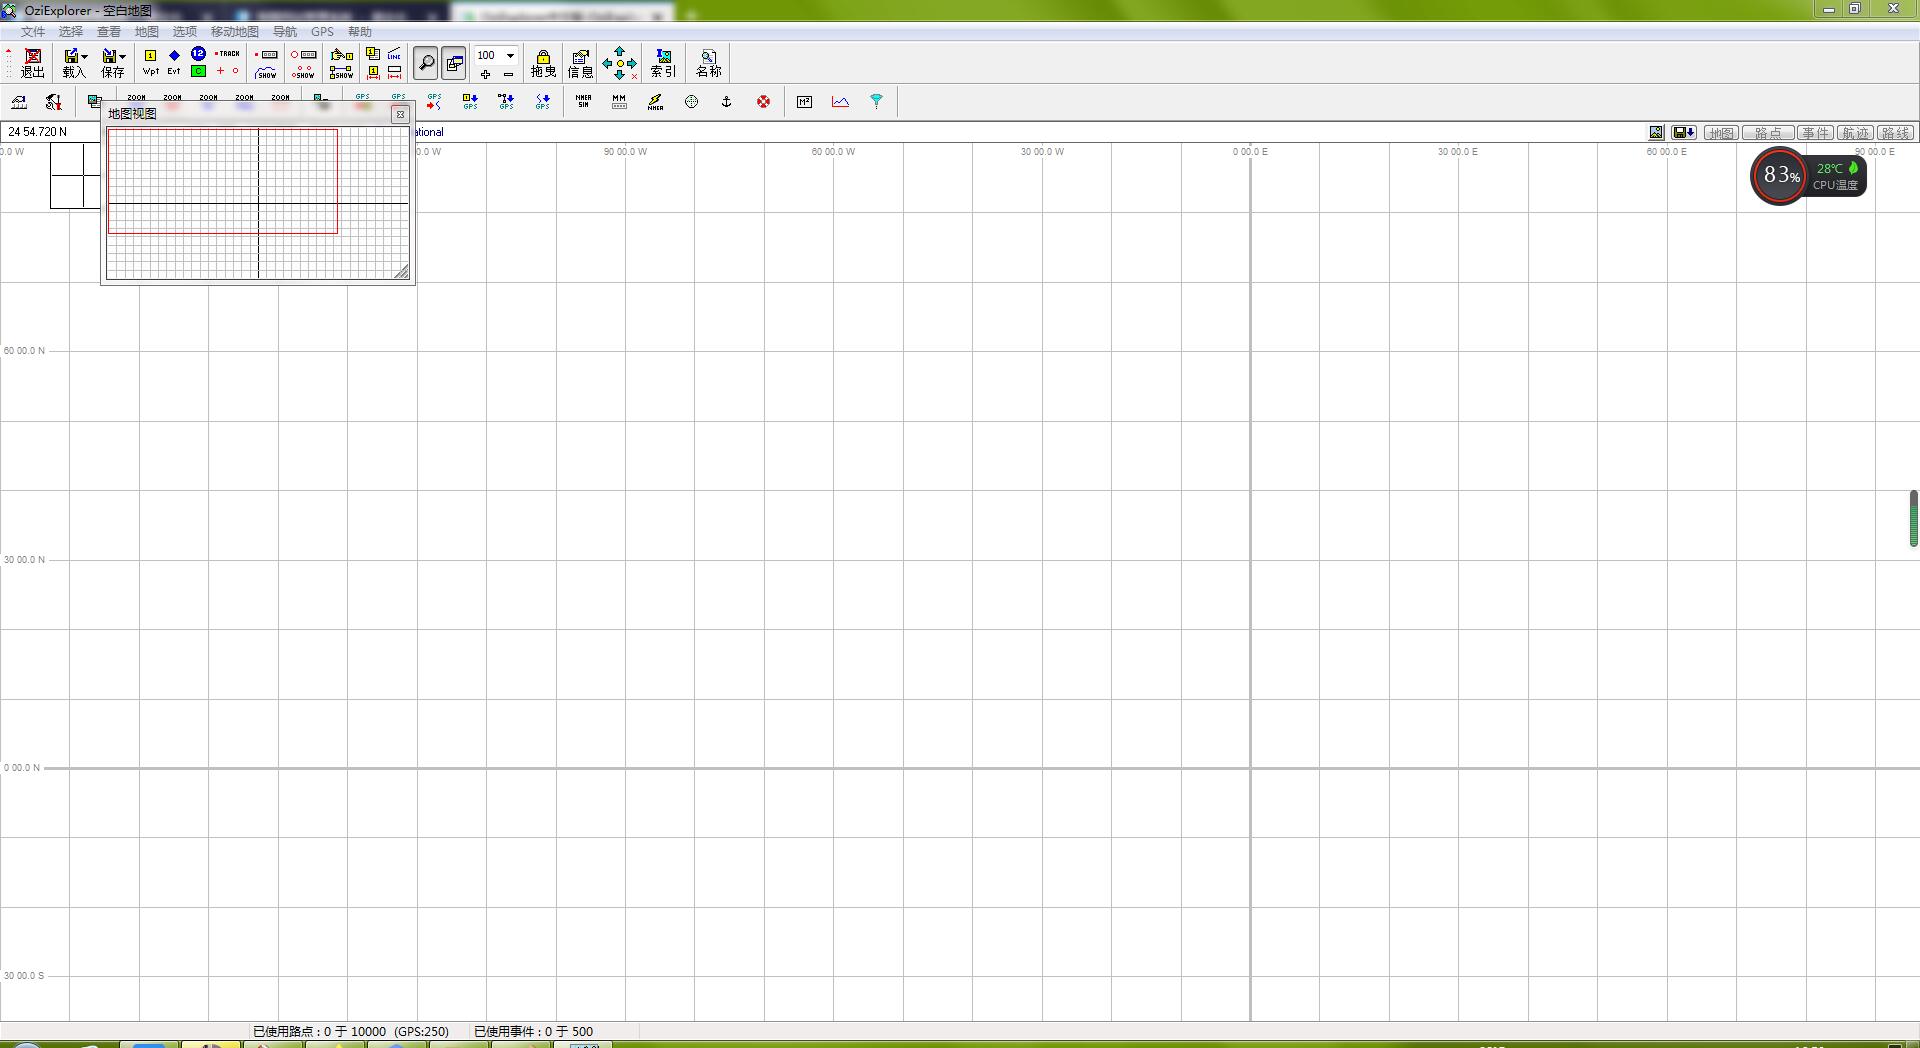
Task: Click the 名称 name search button
Action: tap(708, 63)
